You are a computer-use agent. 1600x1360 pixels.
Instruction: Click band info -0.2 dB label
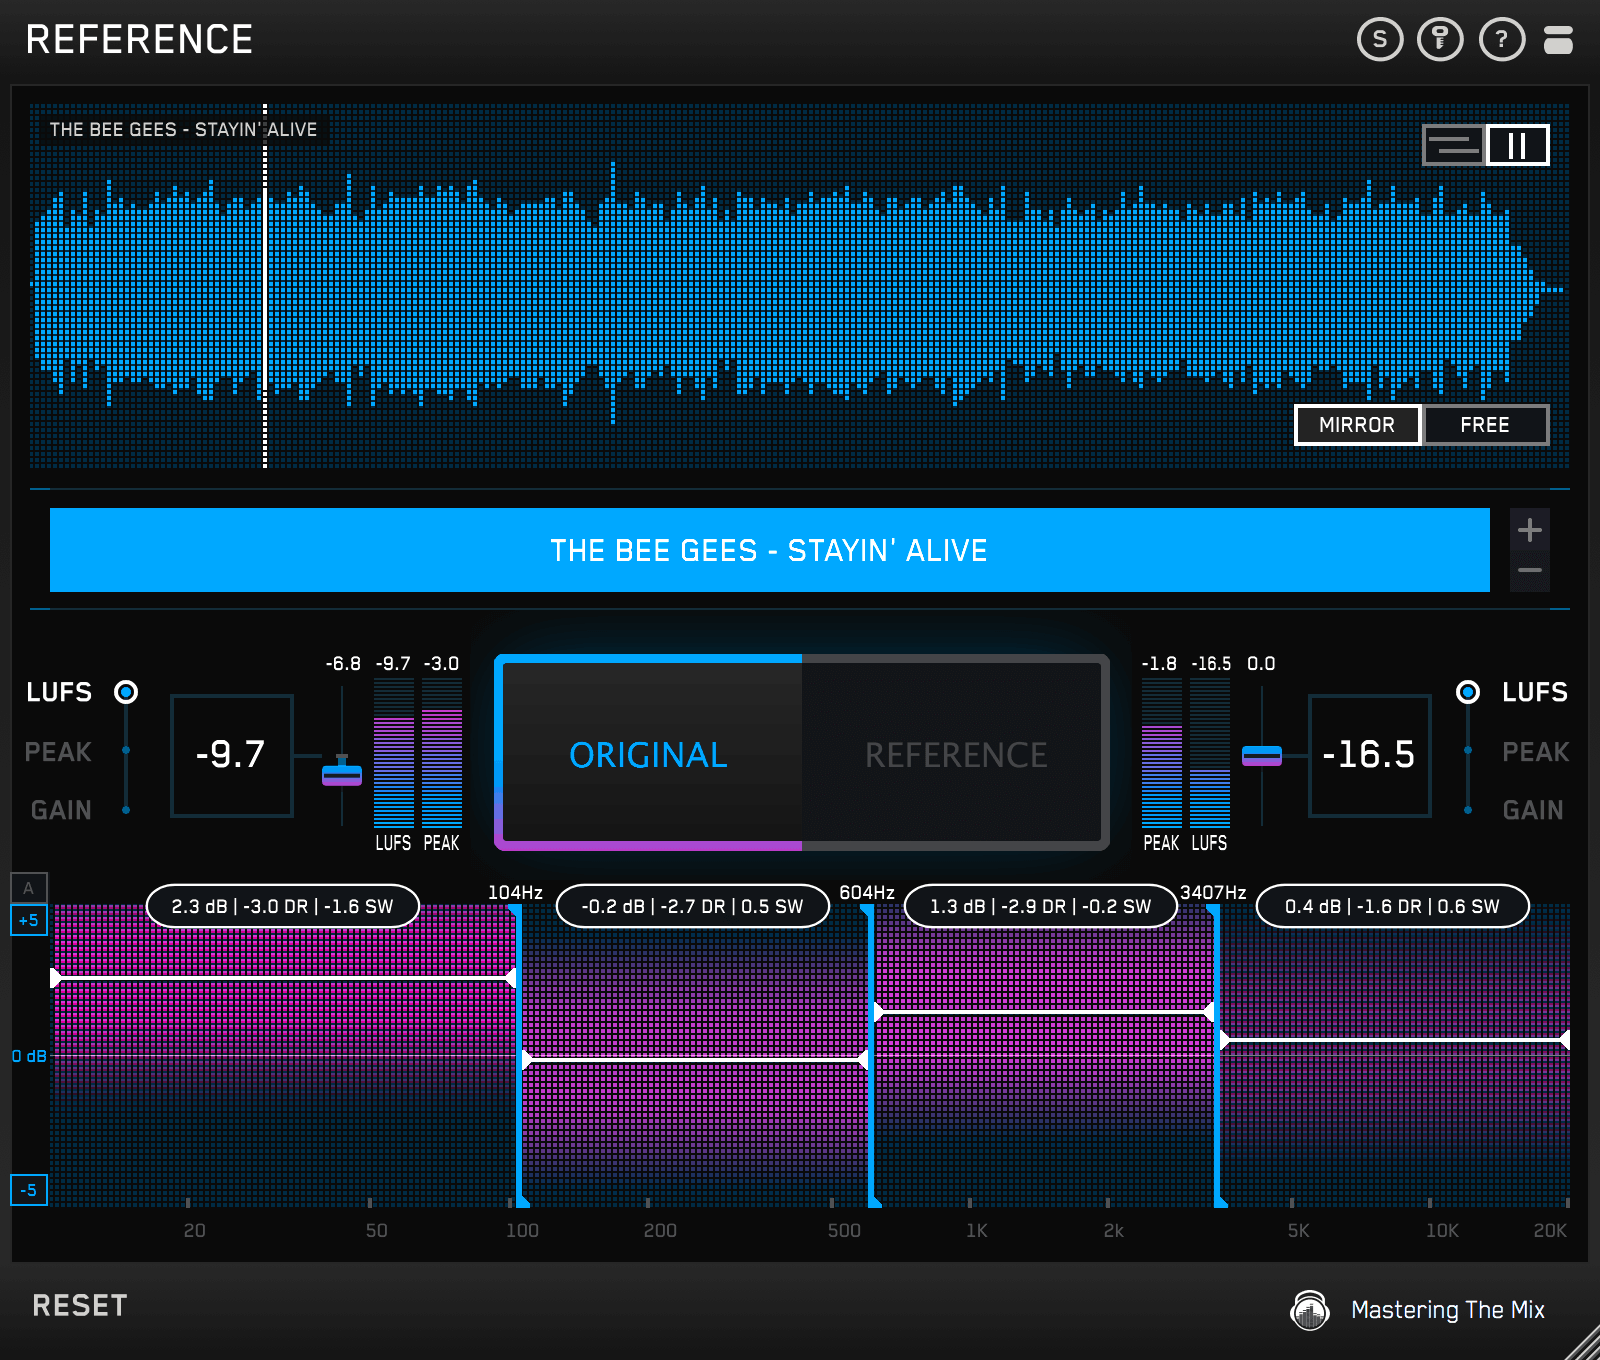coord(693,906)
